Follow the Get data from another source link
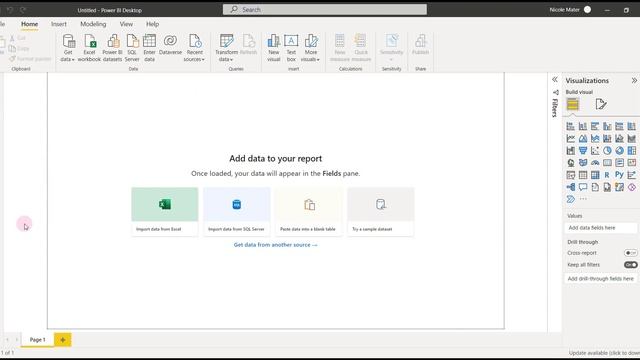The width and height of the screenshot is (640, 360). [x=276, y=245]
